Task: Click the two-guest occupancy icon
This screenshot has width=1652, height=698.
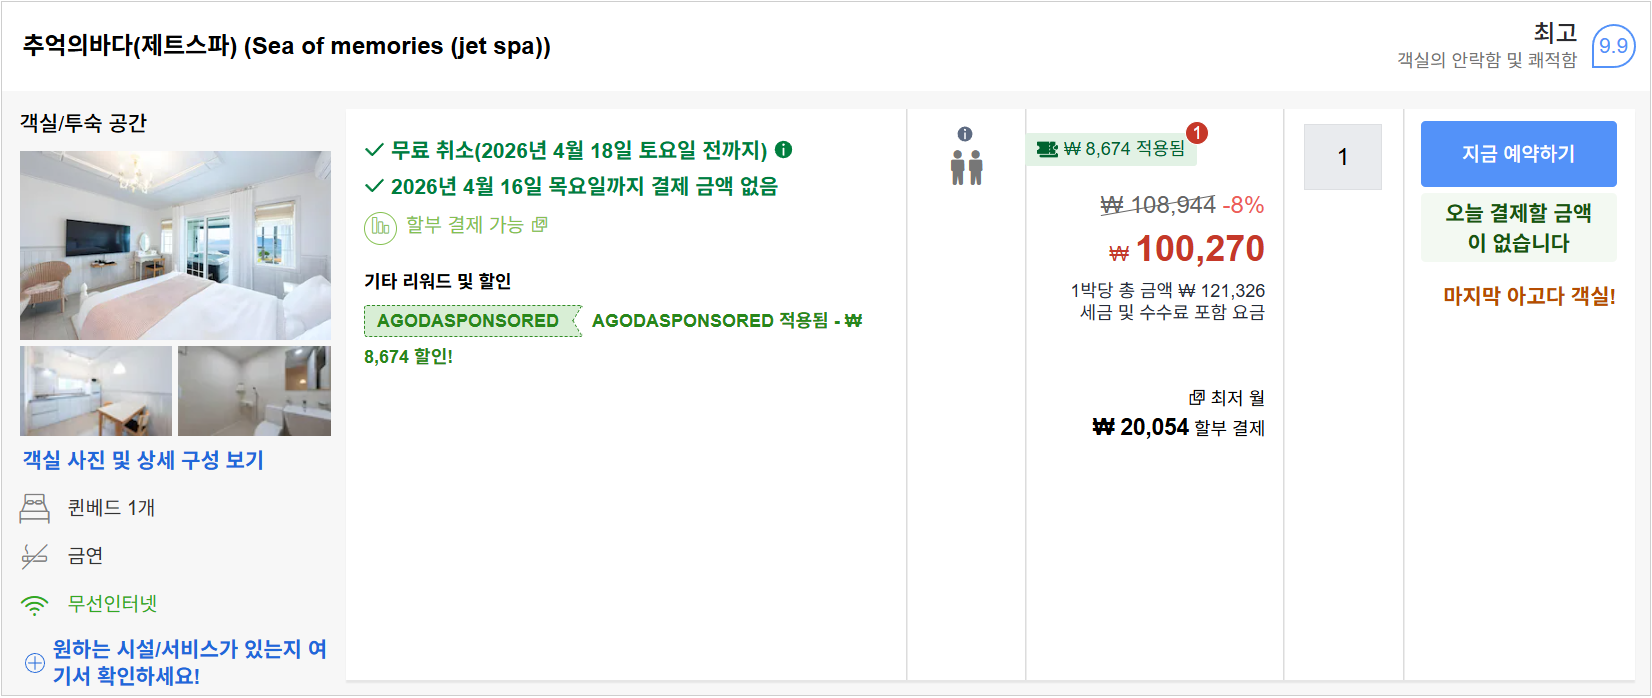Action: tap(966, 168)
